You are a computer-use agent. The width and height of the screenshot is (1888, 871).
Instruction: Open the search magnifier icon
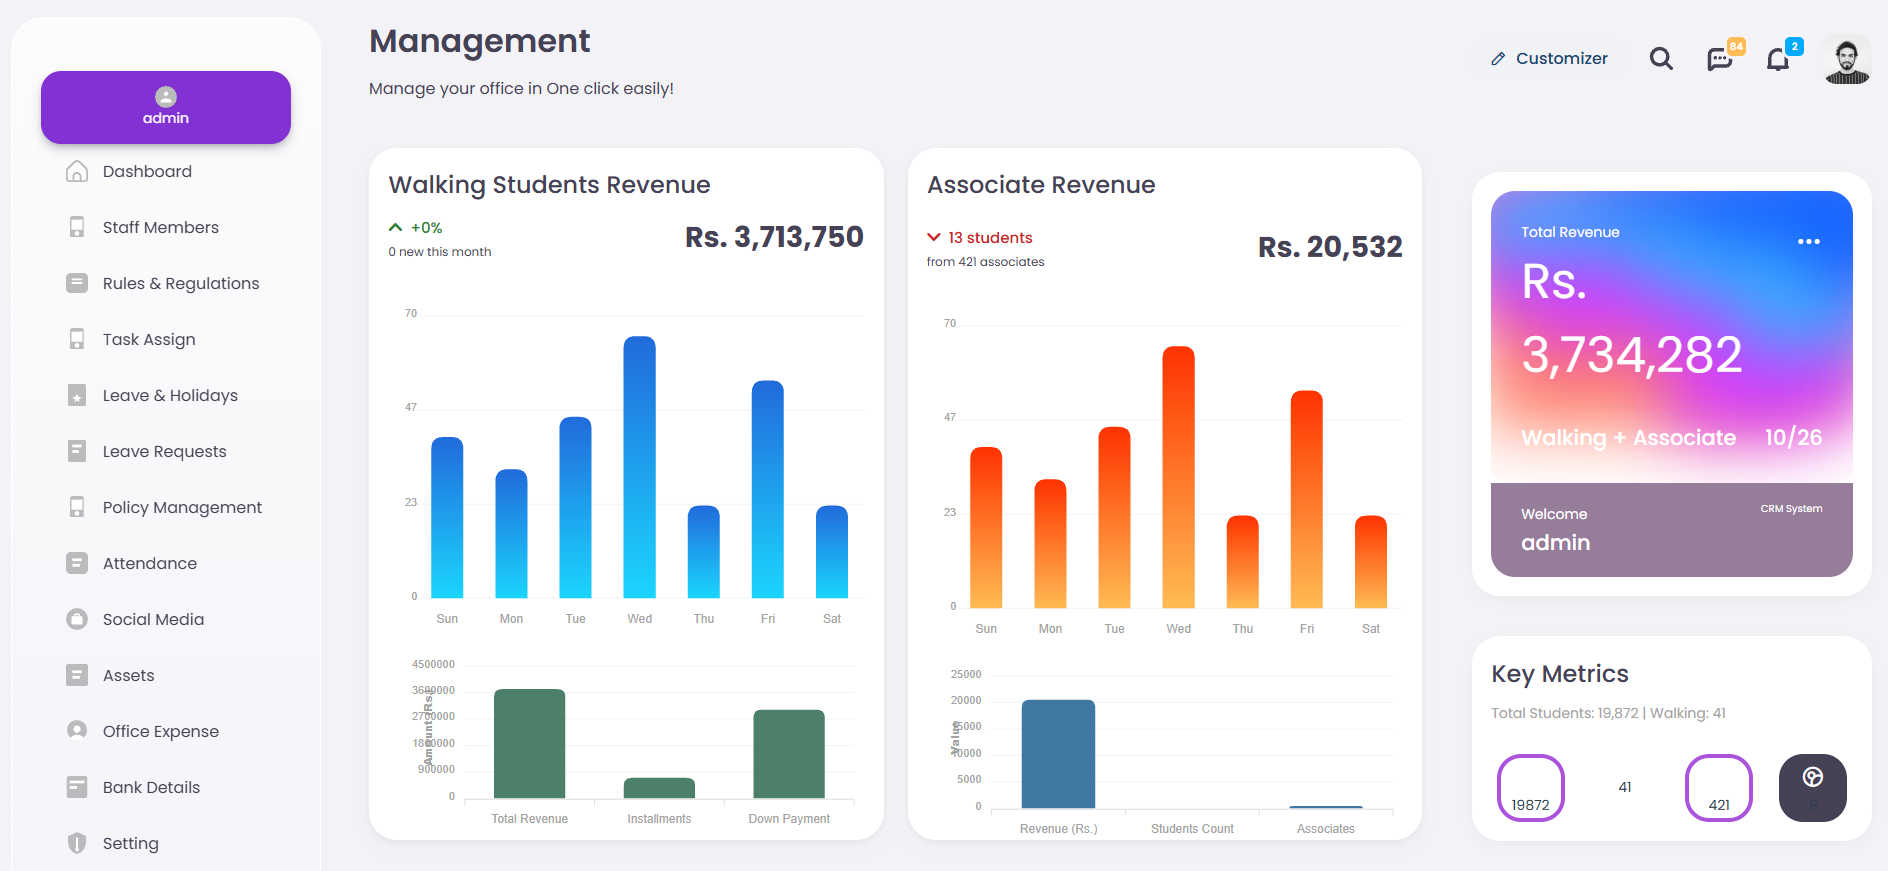(x=1661, y=59)
